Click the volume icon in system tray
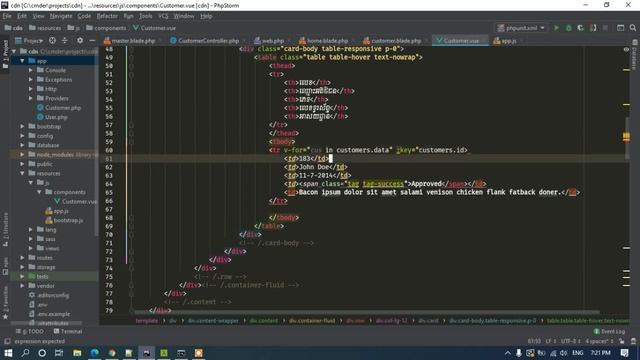The height and width of the screenshot is (360, 640). pos(564,353)
